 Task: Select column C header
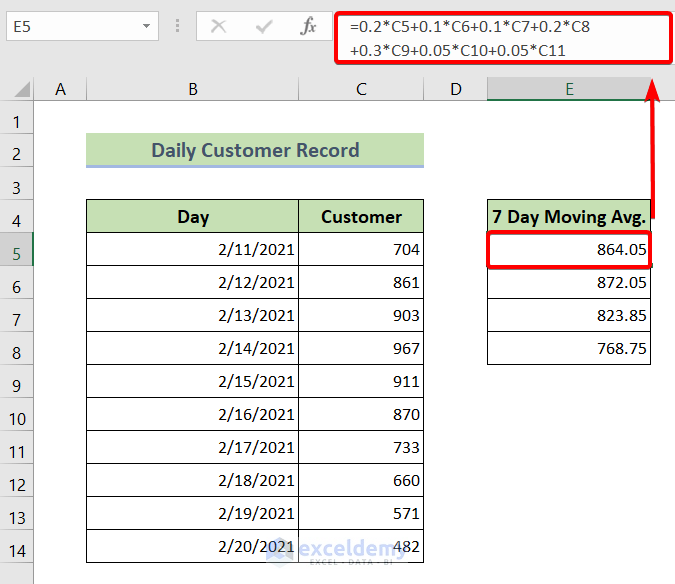[x=361, y=90]
